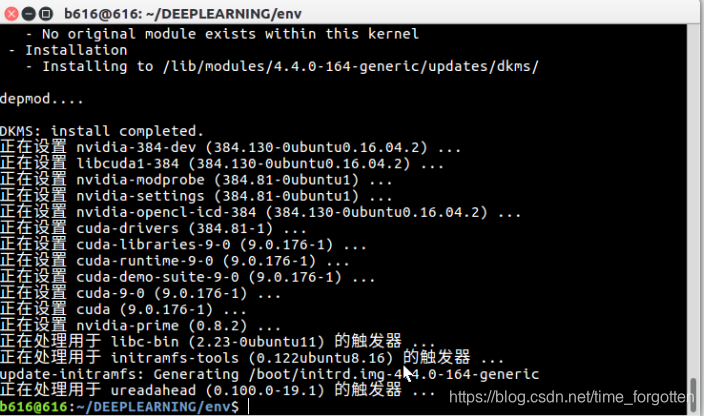704x416 pixels.
Task: Click the terminal title b616@616: ~/DEEPLEARNING/env
Action: pos(183,14)
